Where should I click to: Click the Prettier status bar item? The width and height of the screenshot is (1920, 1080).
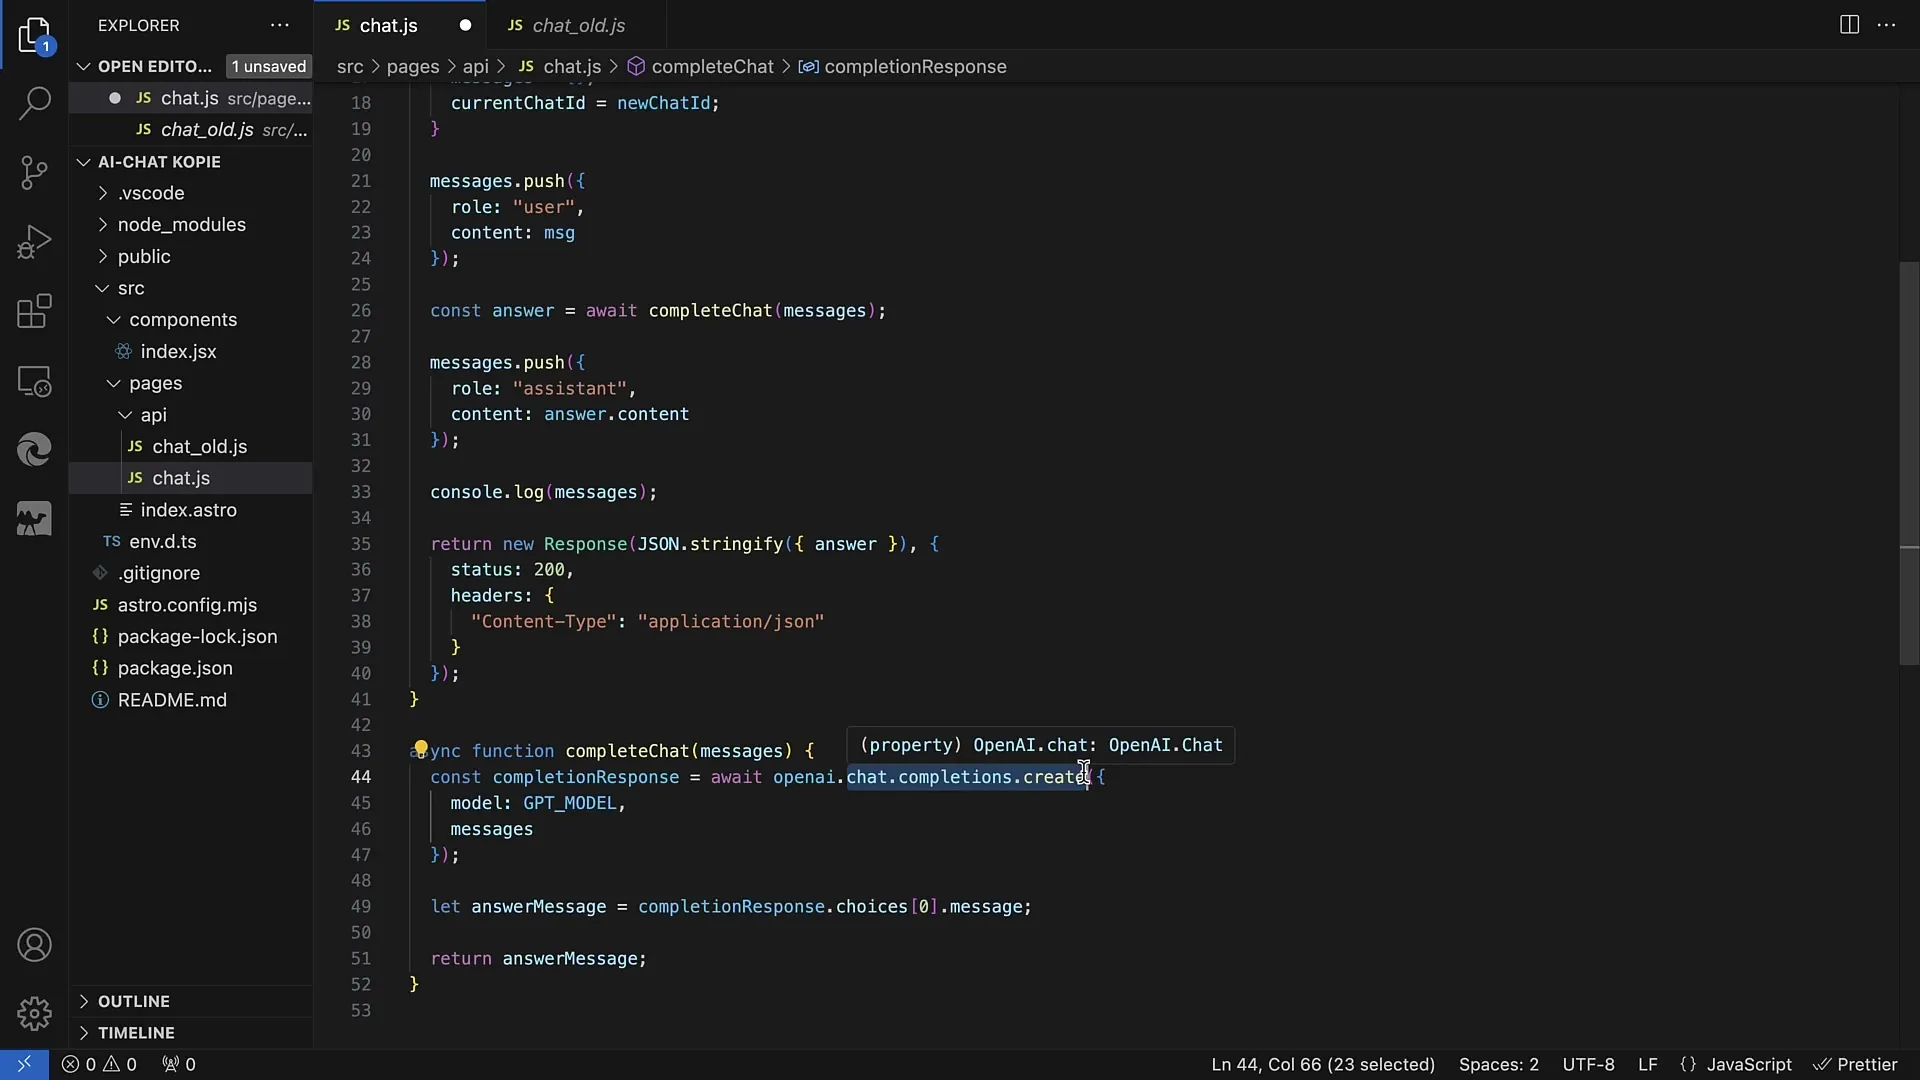coord(1855,1065)
